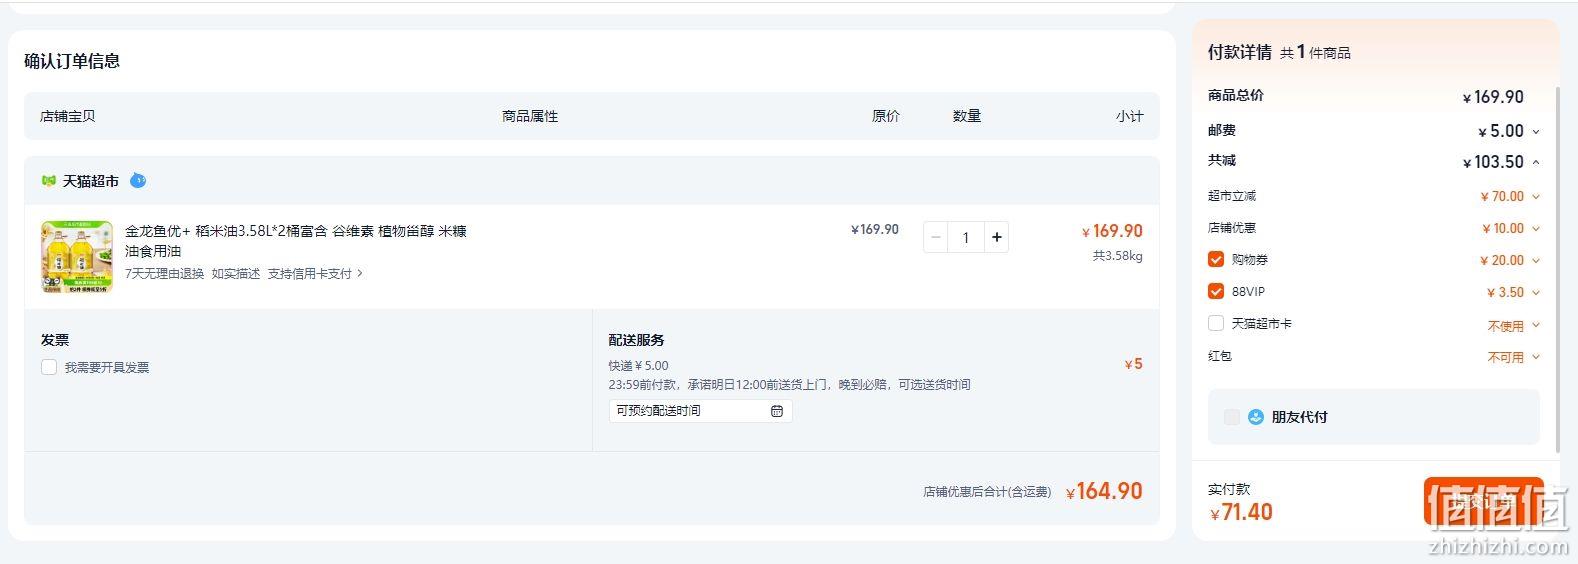Click the 原价 column header
The height and width of the screenshot is (564, 1578).
886,116
